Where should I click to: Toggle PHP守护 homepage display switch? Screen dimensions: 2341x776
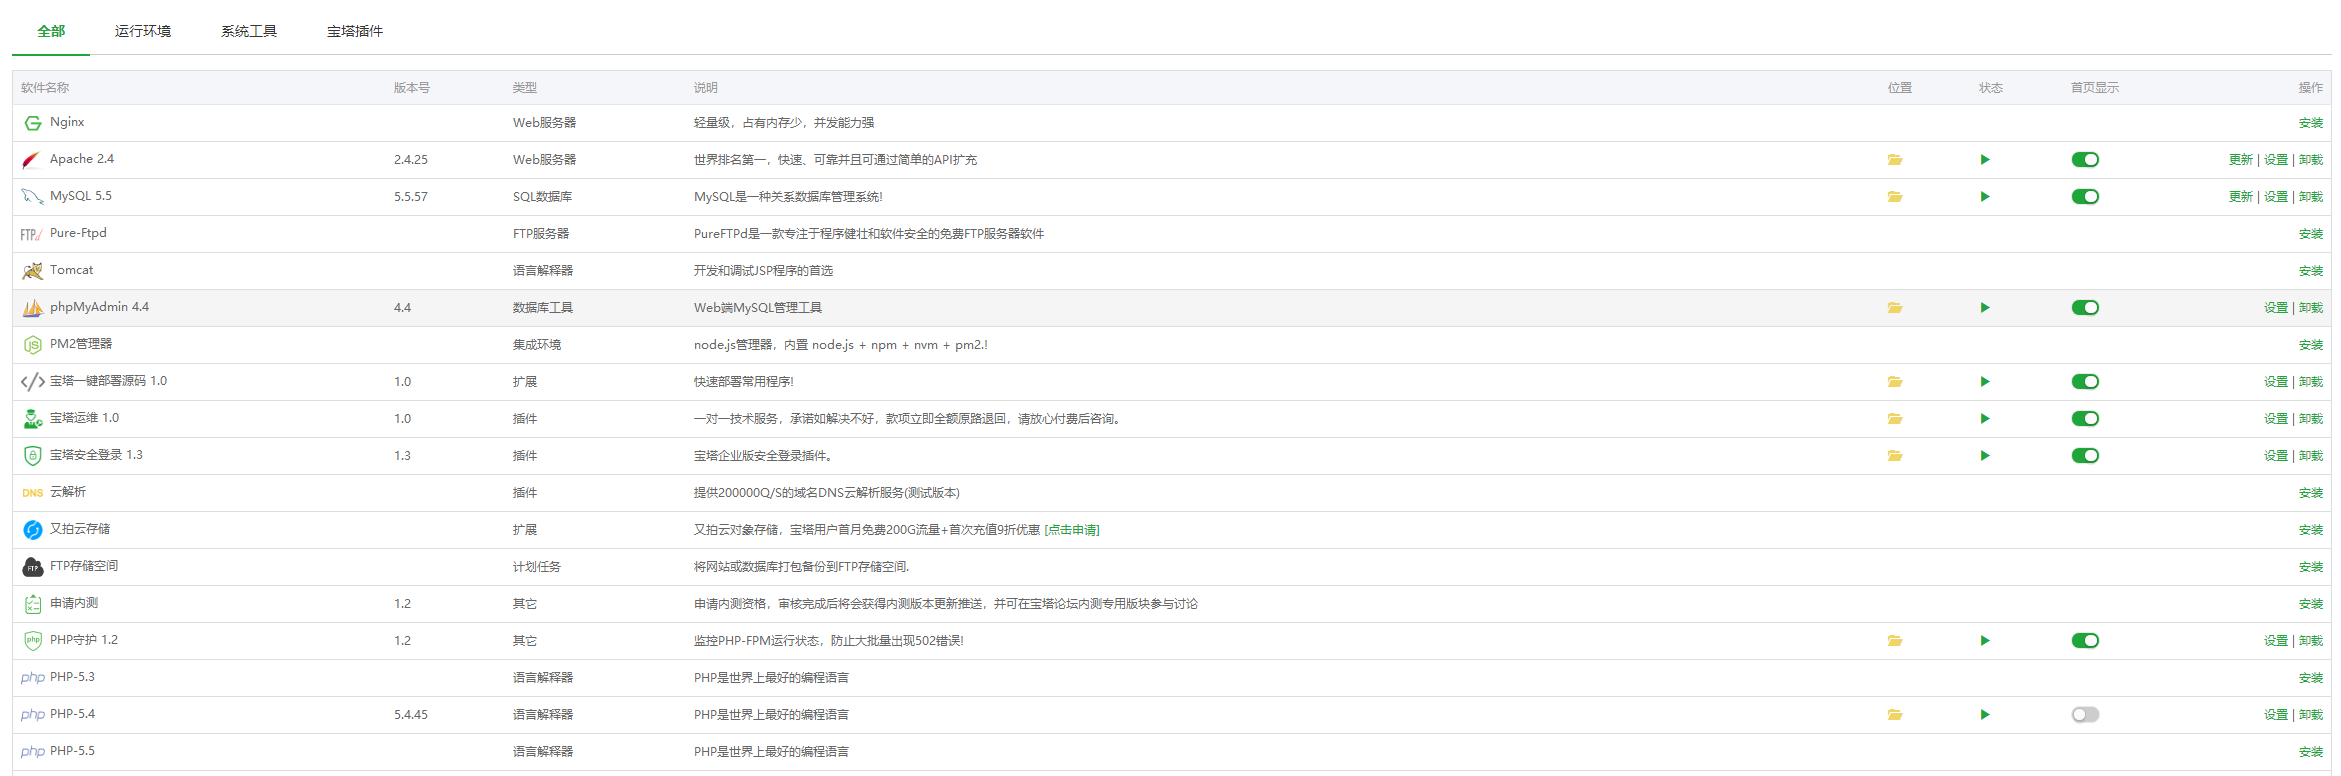pos(2085,641)
